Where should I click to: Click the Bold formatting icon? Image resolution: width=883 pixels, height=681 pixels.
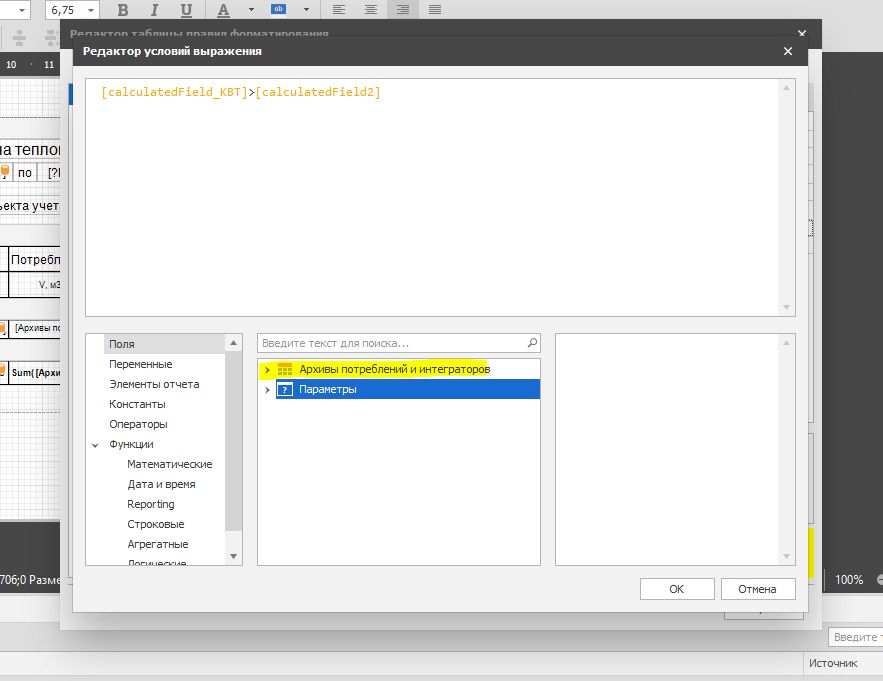(123, 10)
